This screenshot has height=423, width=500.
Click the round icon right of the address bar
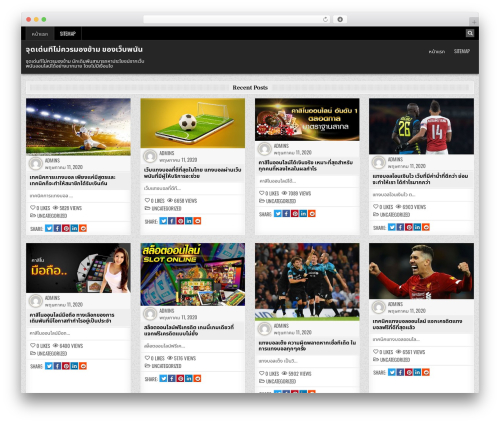pos(340,19)
